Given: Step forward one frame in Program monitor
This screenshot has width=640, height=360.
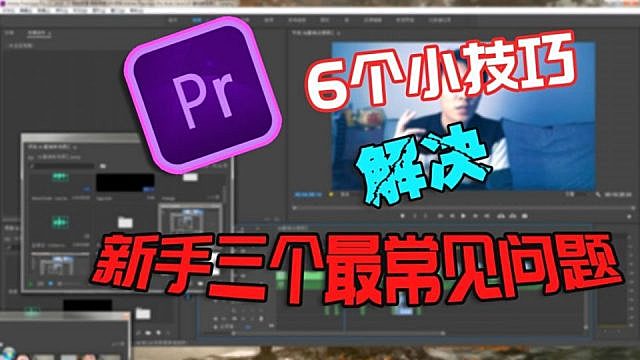Looking at the screenshot, I should point(475,216).
